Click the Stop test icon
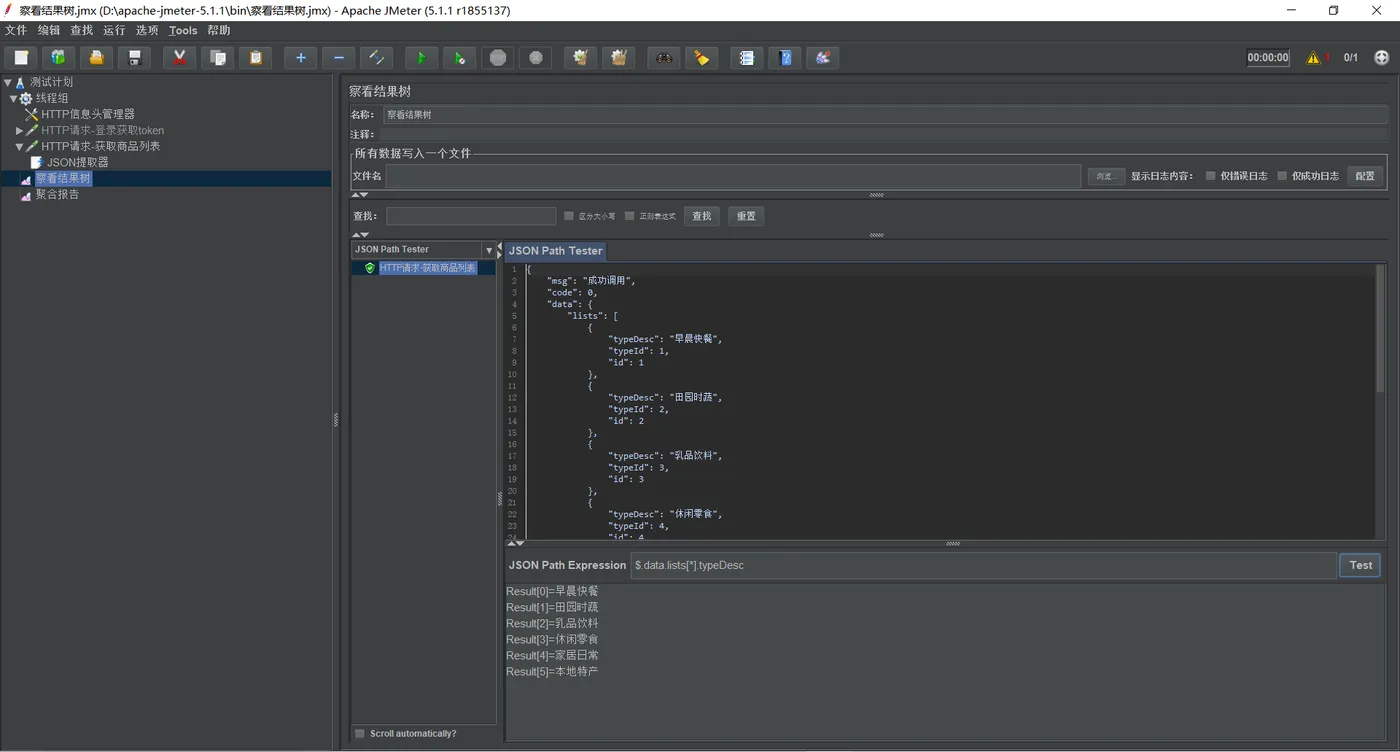 click(x=497, y=58)
